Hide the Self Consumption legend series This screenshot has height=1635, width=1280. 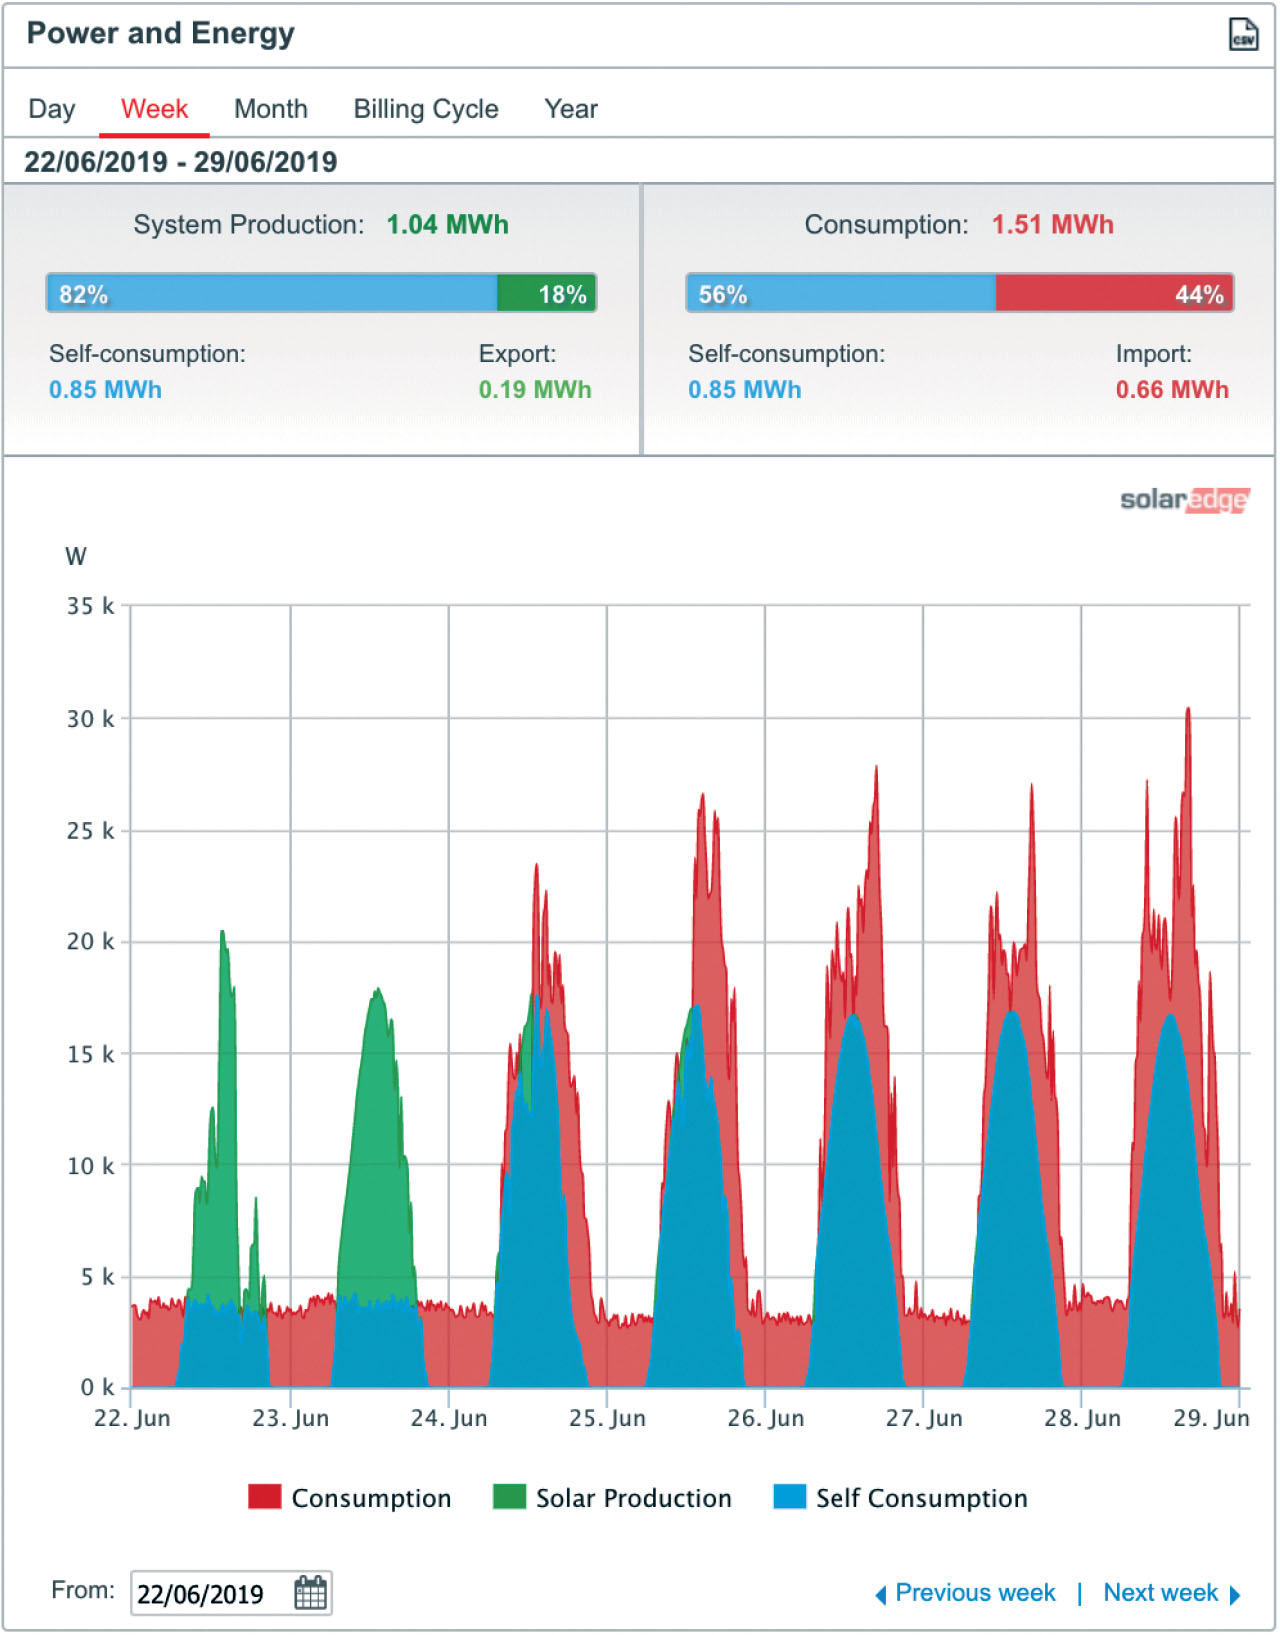point(901,1497)
